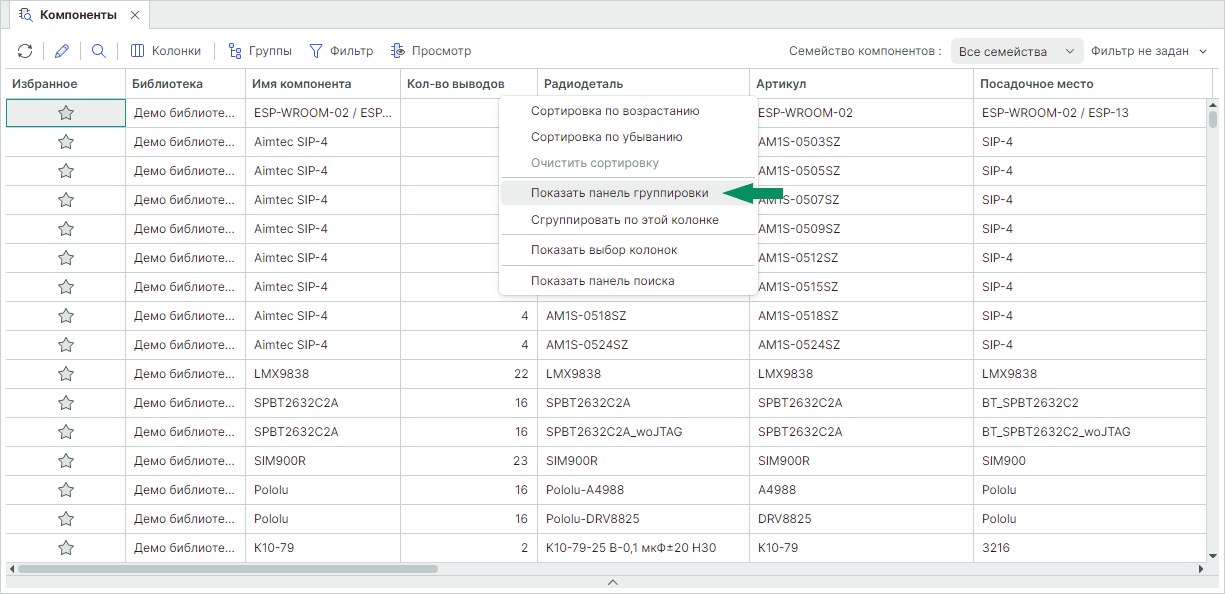
Task: Toggle favorite star for SPBT2632C2A_woJTAG row
Action: [x=66, y=432]
